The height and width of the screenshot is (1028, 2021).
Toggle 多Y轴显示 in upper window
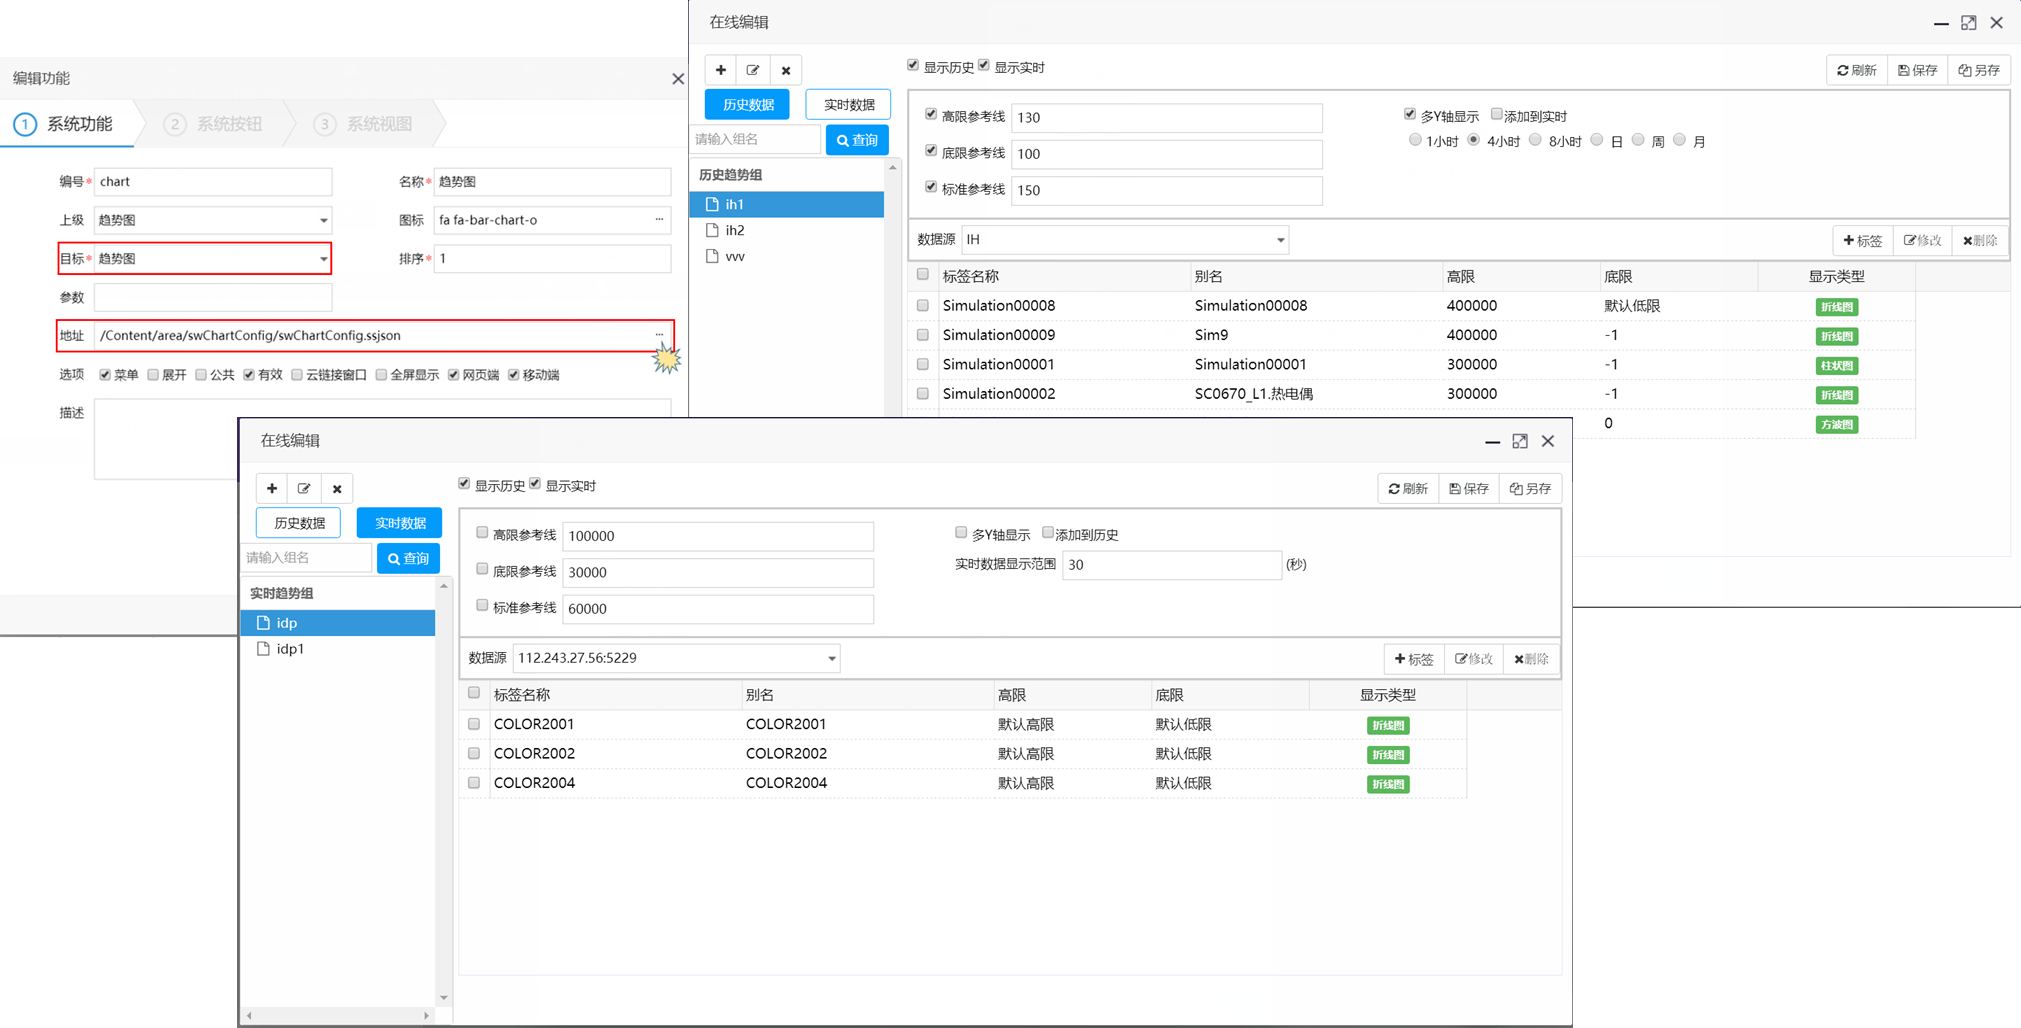(1410, 115)
